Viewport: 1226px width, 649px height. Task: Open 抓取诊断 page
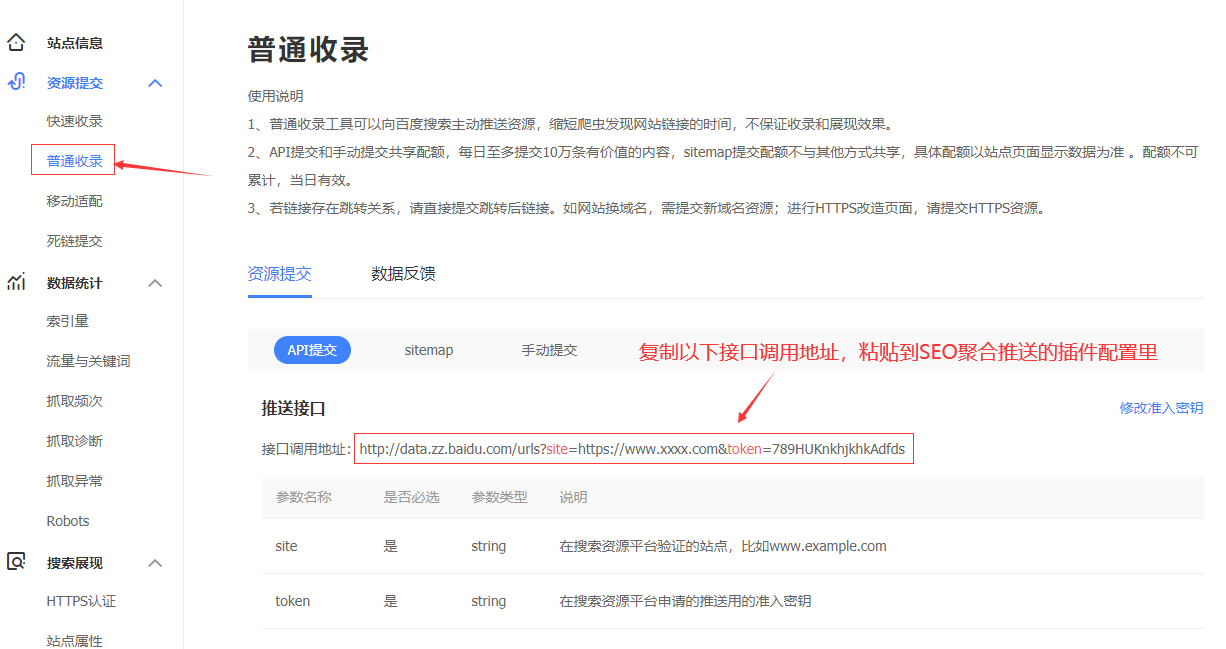pyautogui.click(x=75, y=441)
